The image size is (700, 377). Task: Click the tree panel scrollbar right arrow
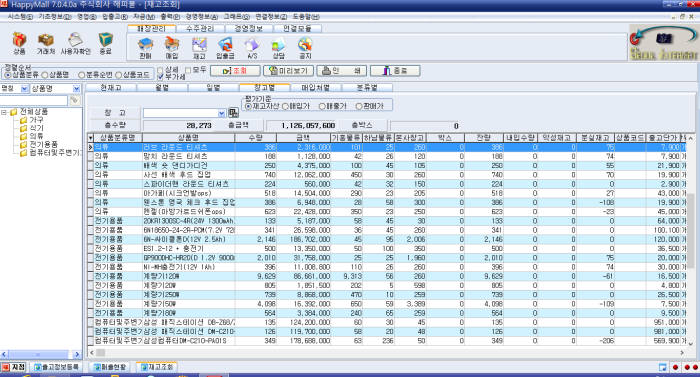[x=77, y=354]
